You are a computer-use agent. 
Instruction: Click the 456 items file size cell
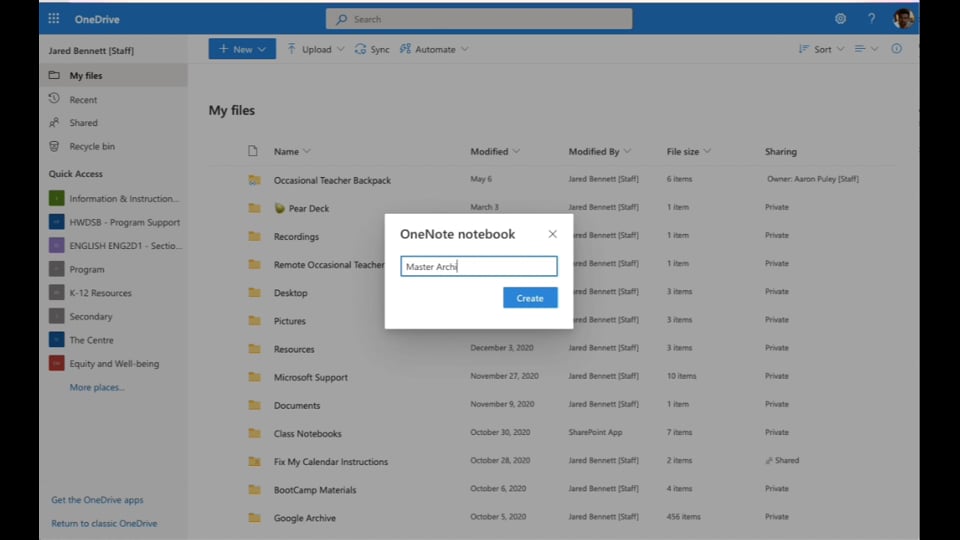[683, 517]
